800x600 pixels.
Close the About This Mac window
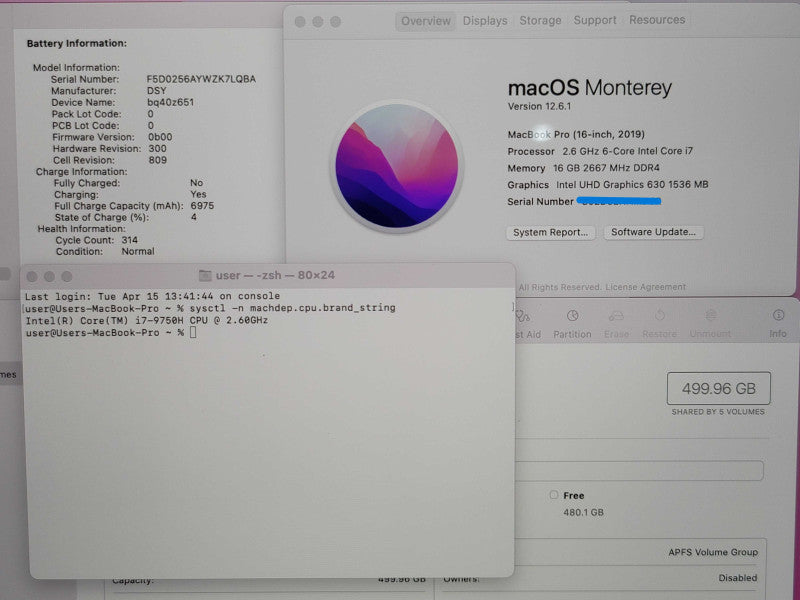pyautogui.click(x=300, y=21)
